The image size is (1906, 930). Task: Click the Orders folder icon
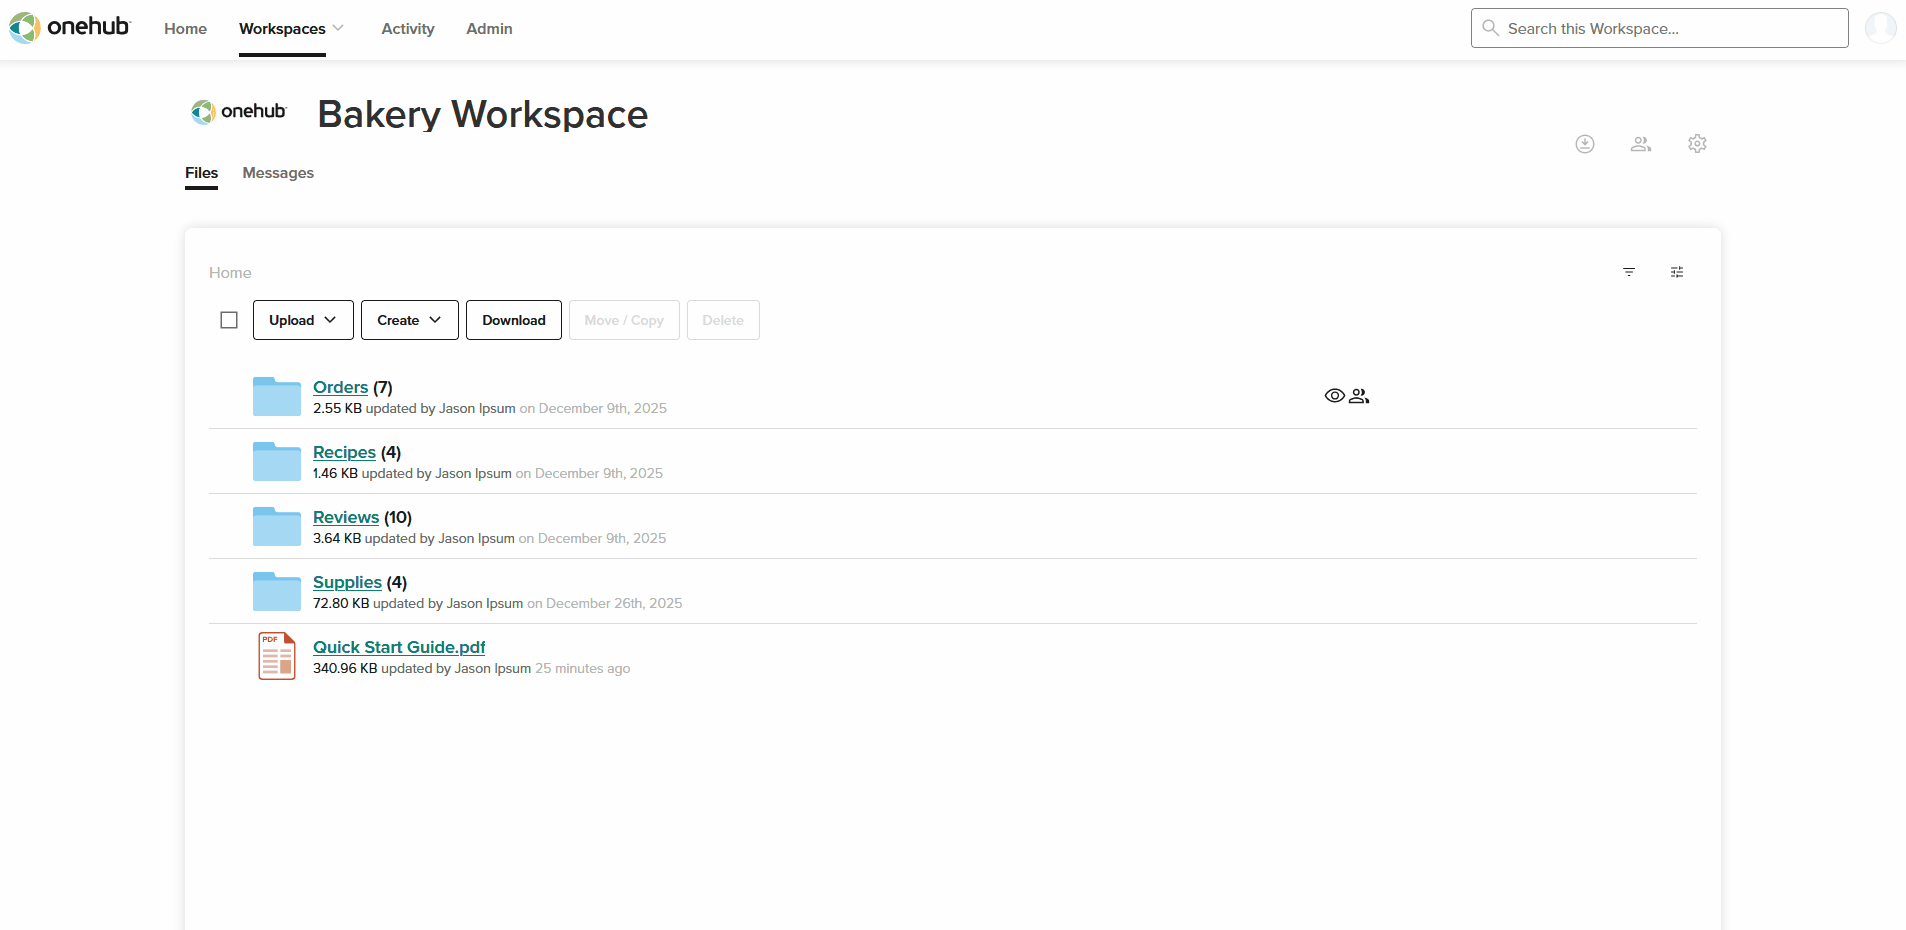coord(277,396)
